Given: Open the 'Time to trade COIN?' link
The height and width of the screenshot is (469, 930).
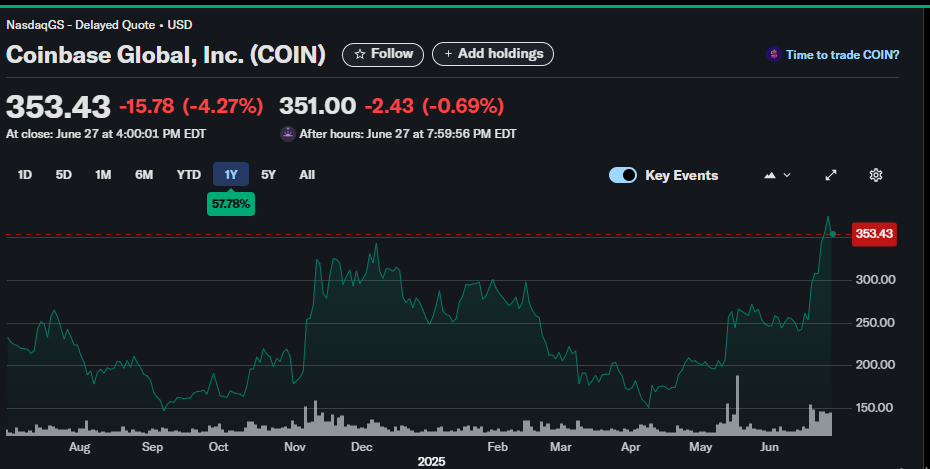Looking at the screenshot, I should [x=842, y=55].
